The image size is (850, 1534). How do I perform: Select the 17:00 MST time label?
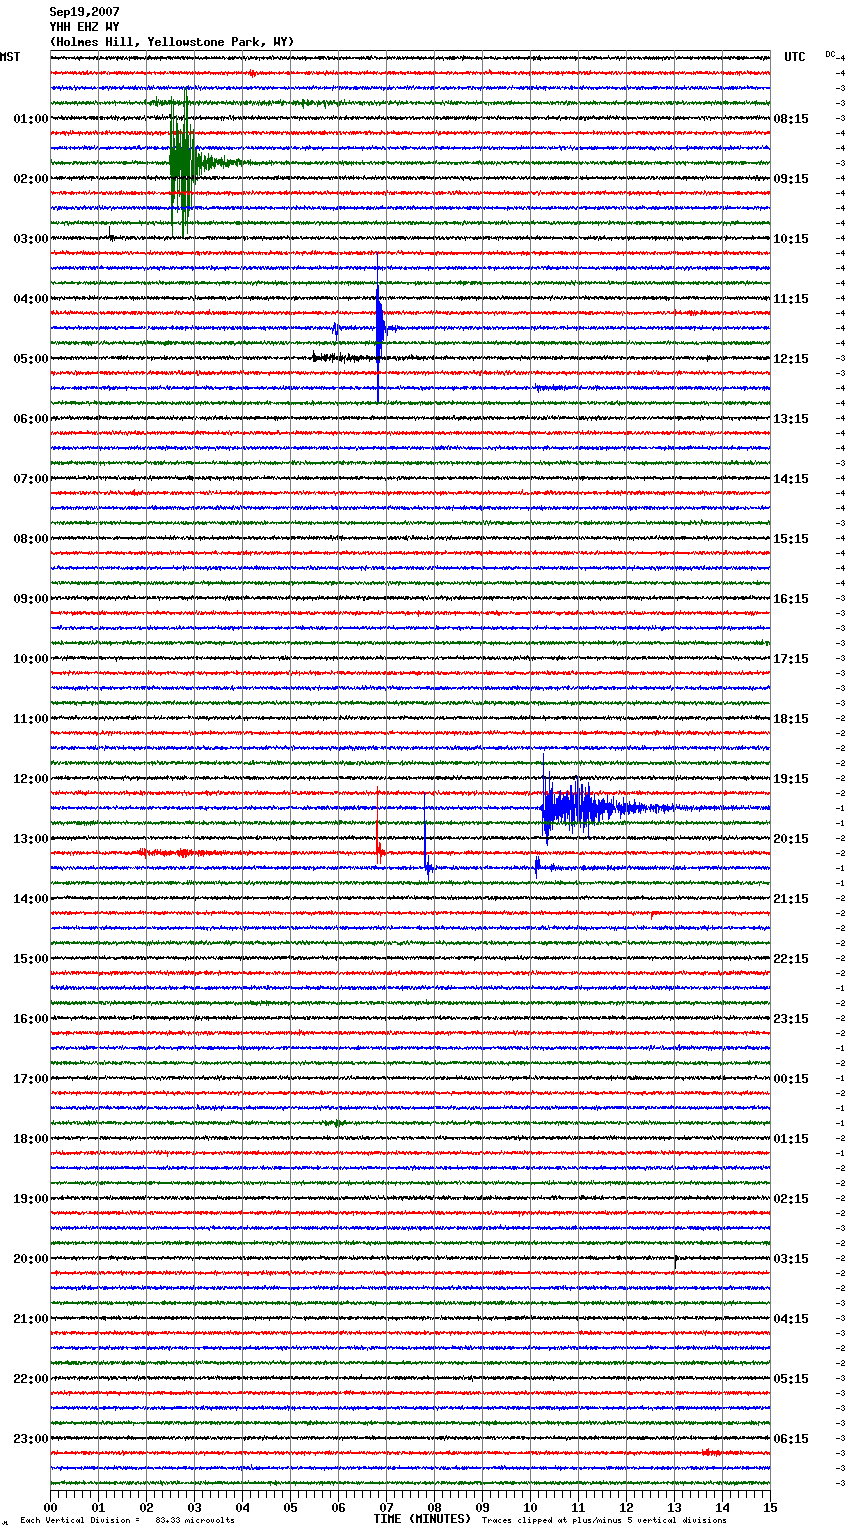pos(31,1079)
